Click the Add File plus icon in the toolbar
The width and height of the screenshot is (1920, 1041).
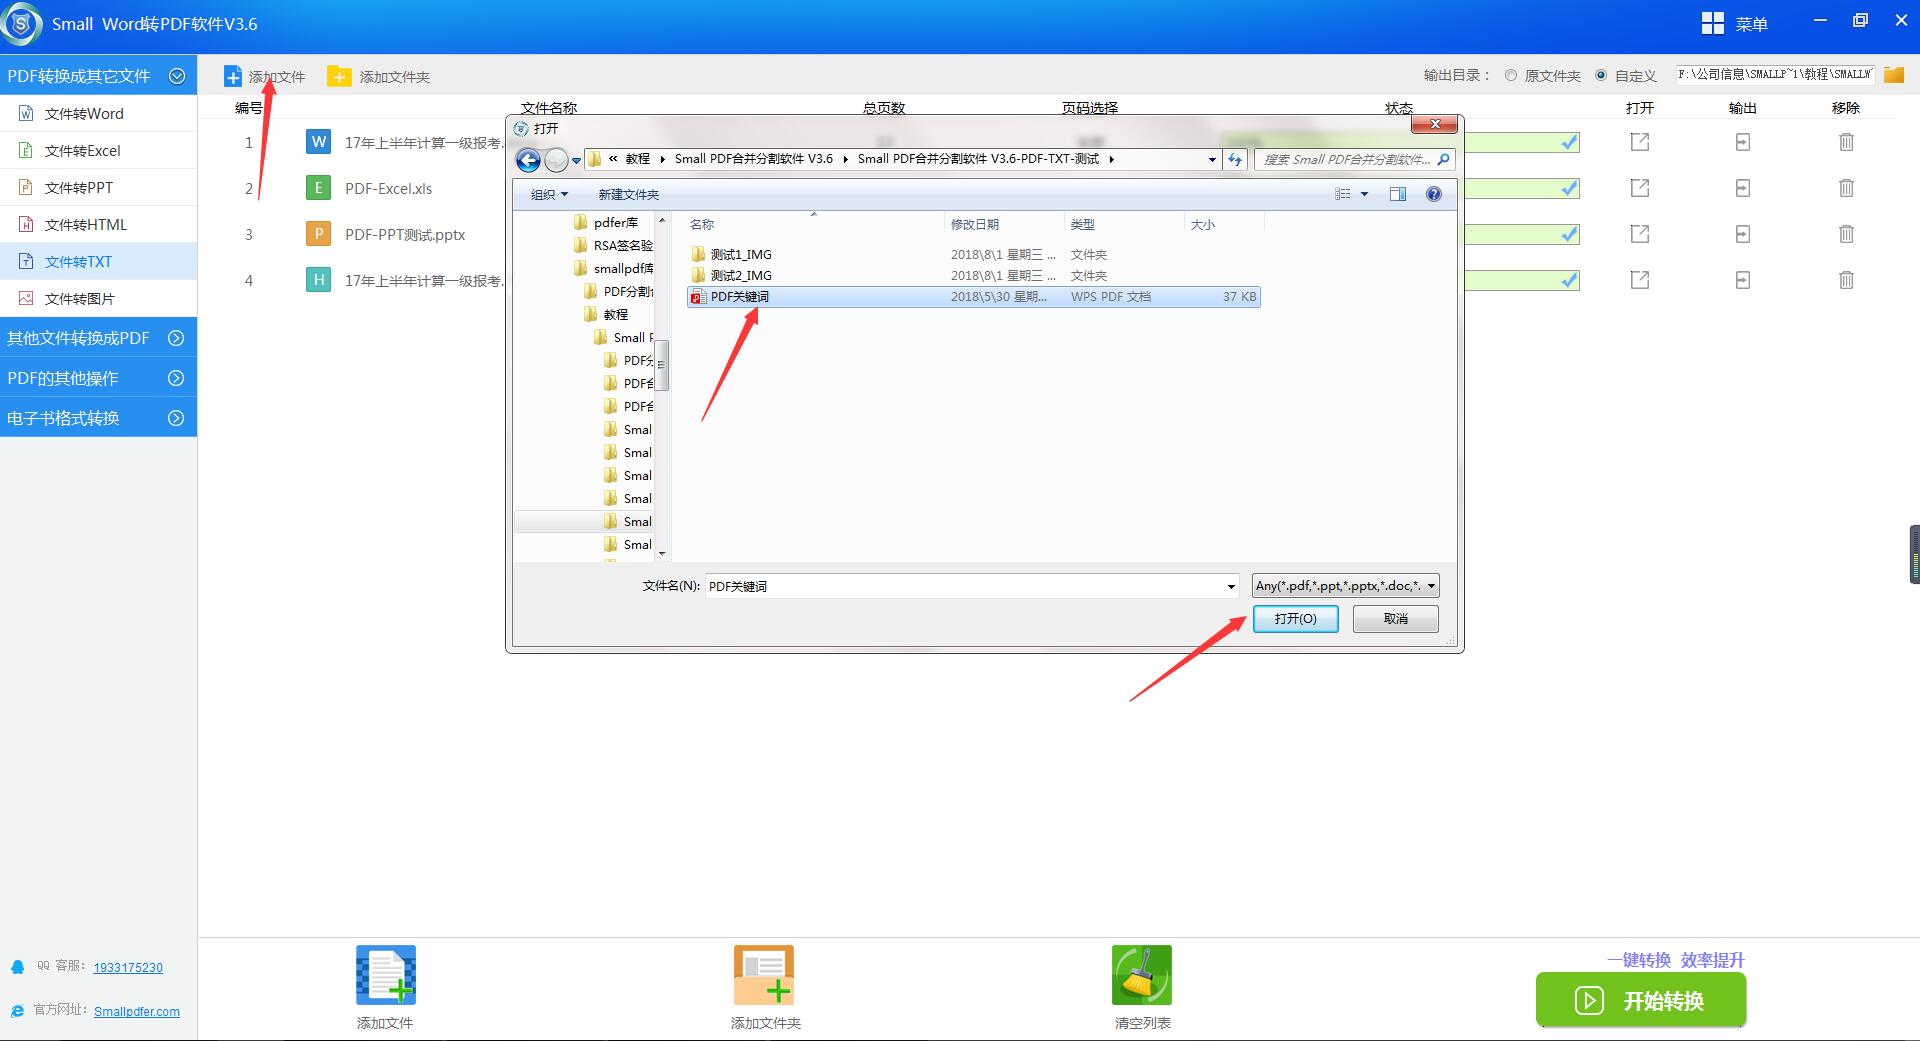[232, 77]
